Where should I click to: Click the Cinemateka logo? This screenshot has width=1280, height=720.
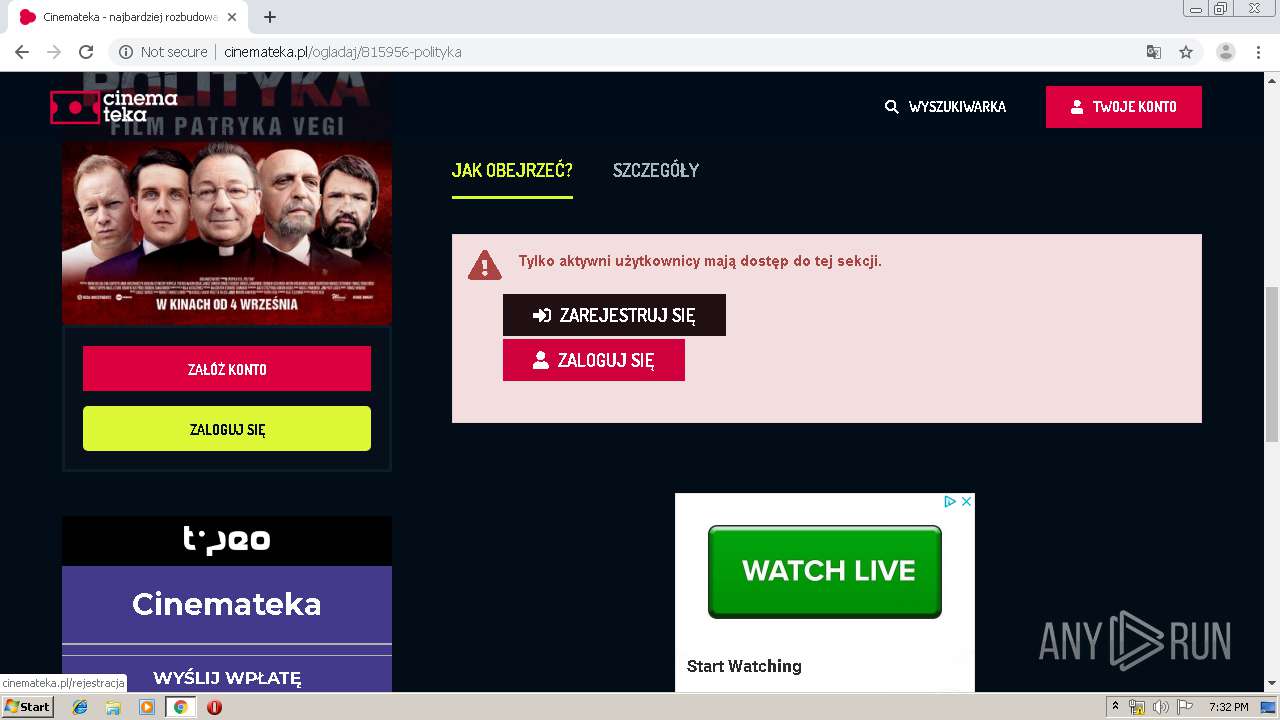click(x=114, y=107)
